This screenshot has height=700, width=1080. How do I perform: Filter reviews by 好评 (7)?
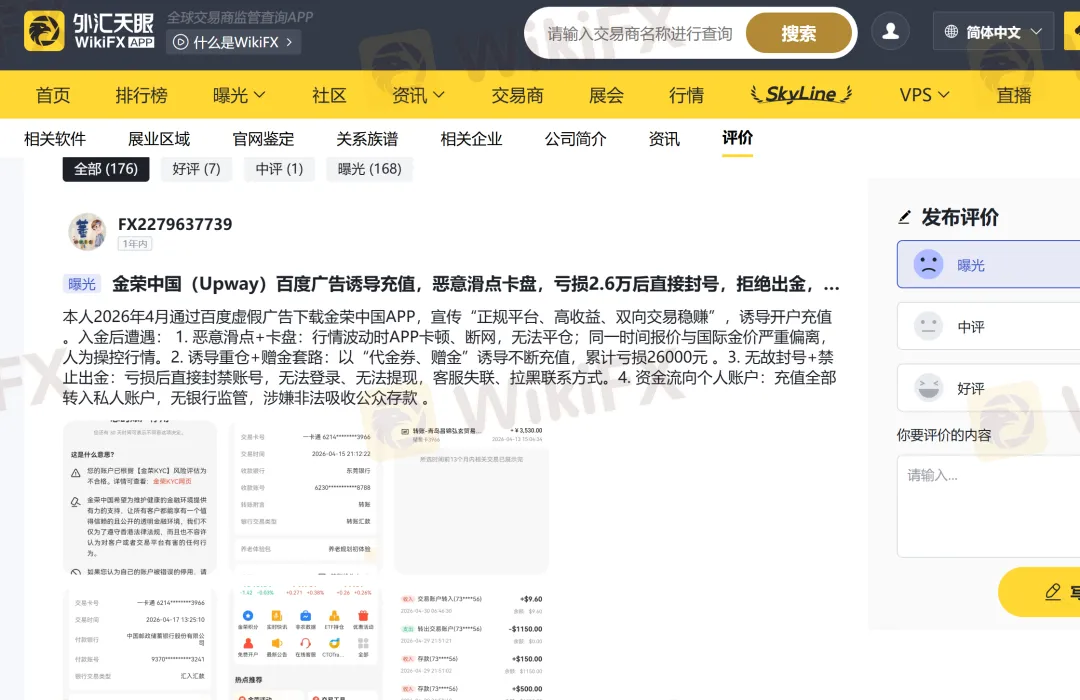[x=196, y=169]
